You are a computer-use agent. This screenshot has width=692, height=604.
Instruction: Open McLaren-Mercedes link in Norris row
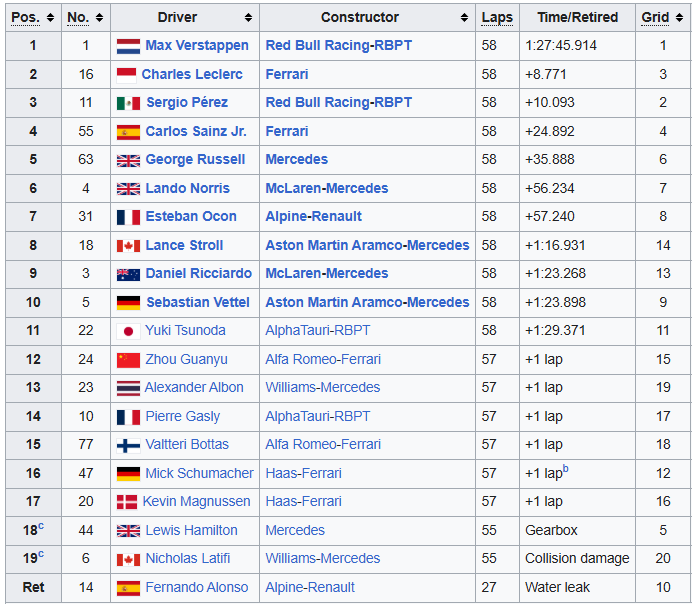327,188
